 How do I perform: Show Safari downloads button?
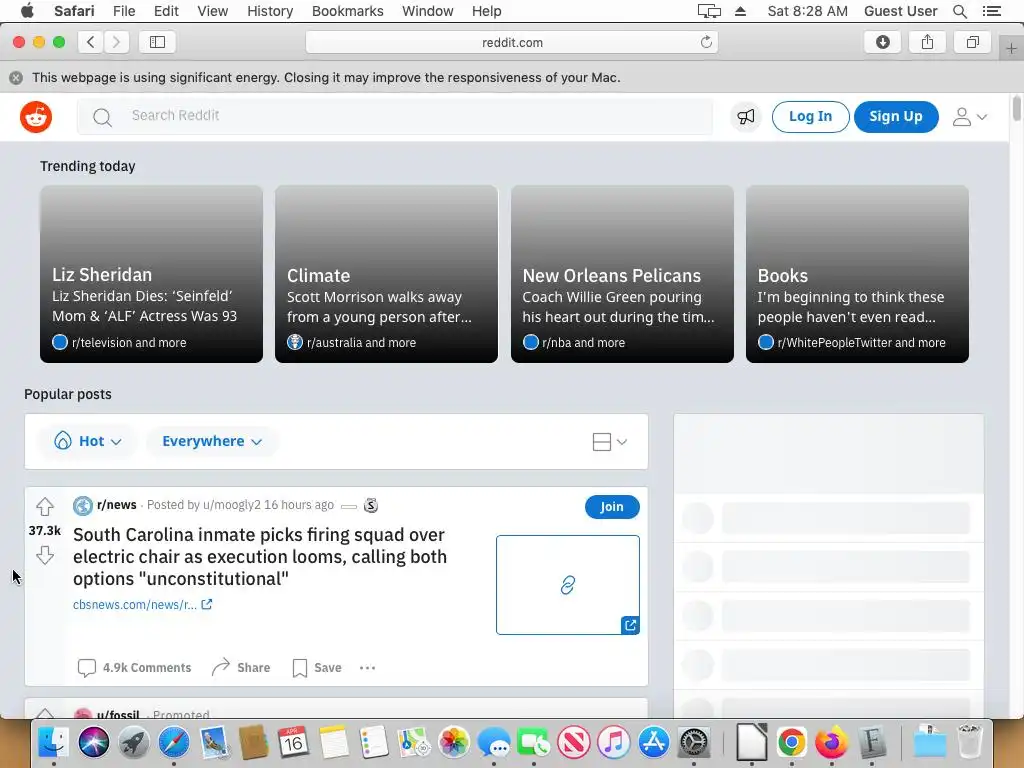point(882,42)
